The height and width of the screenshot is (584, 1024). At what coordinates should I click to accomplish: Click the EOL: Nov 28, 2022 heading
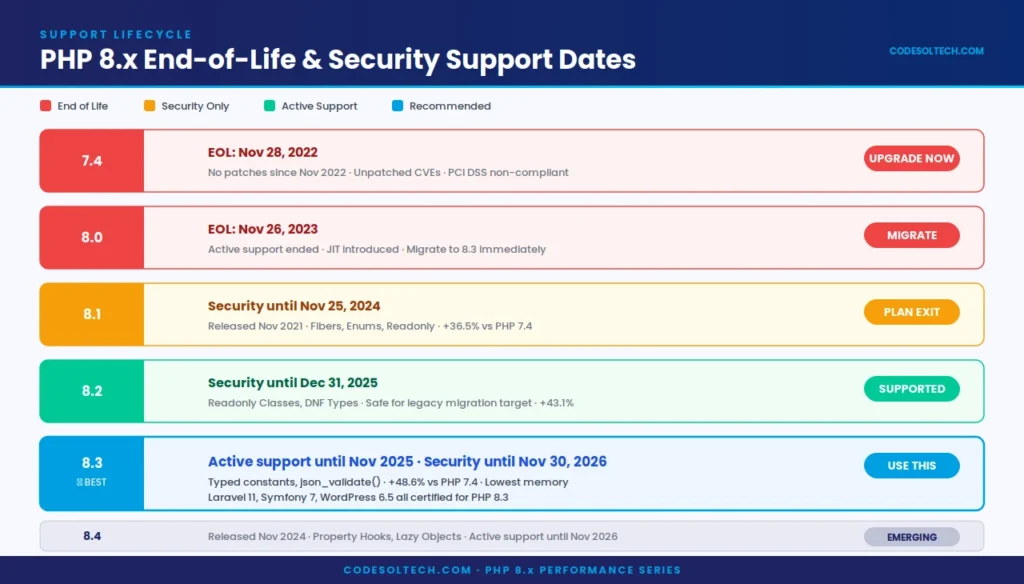(x=263, y=152)
